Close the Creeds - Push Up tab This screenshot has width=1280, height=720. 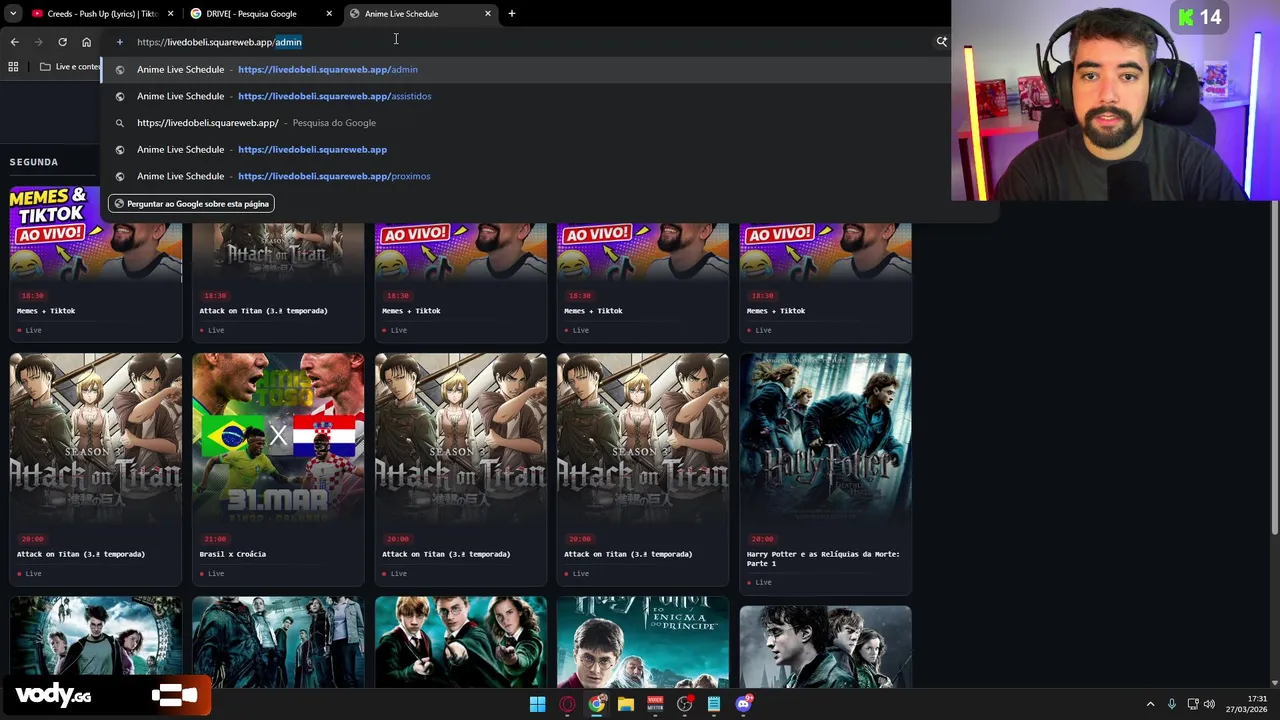(x=170, y=14)
